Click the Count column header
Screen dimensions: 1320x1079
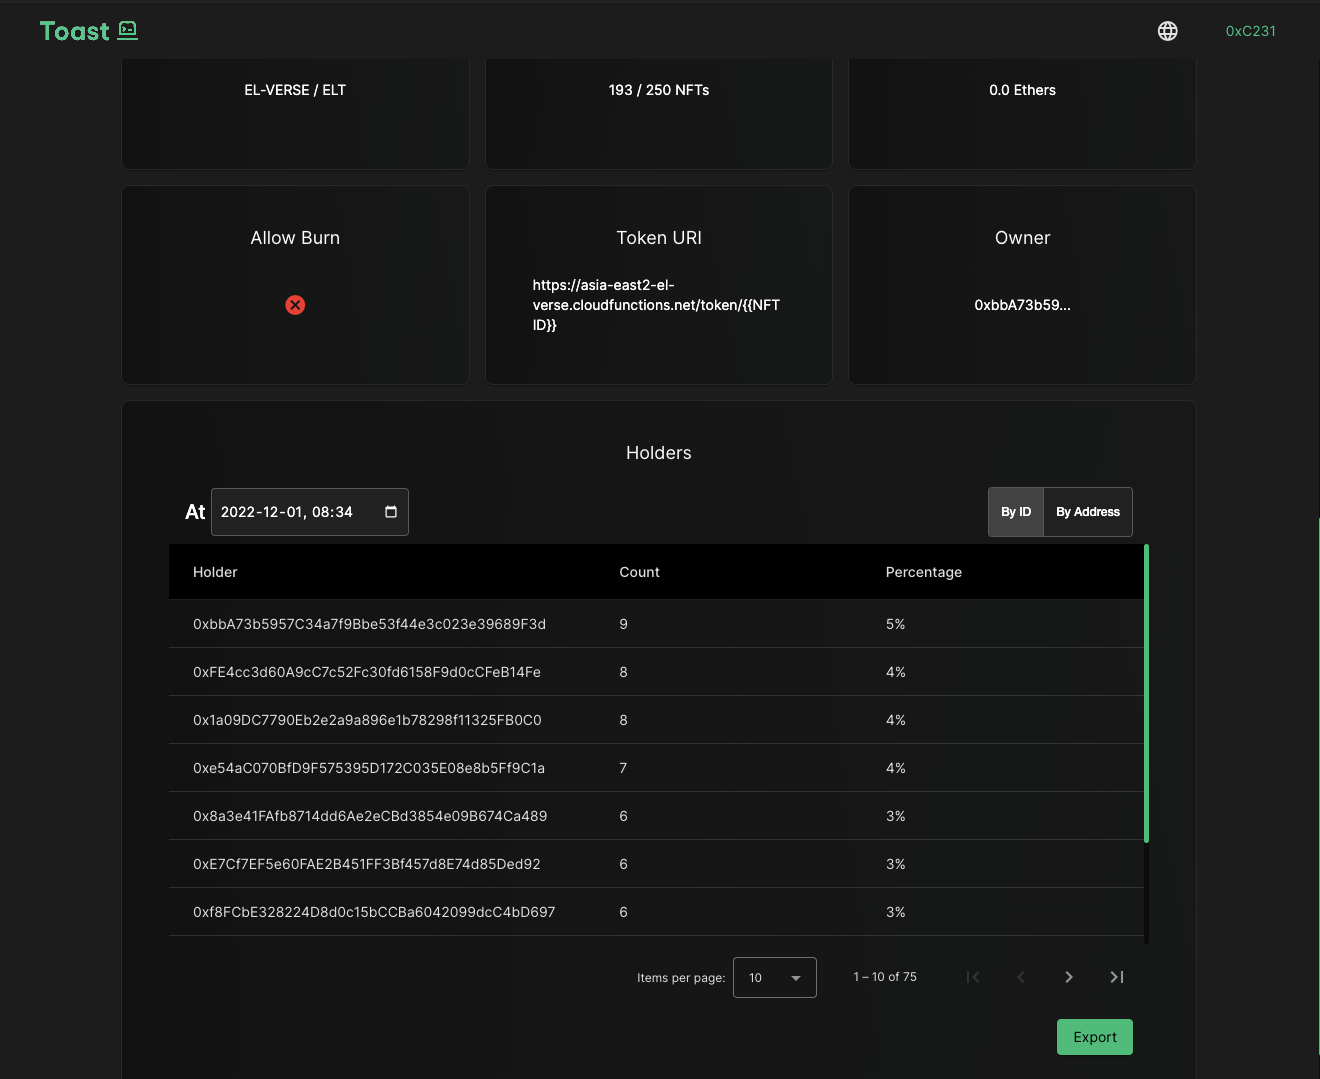(639, 572)
